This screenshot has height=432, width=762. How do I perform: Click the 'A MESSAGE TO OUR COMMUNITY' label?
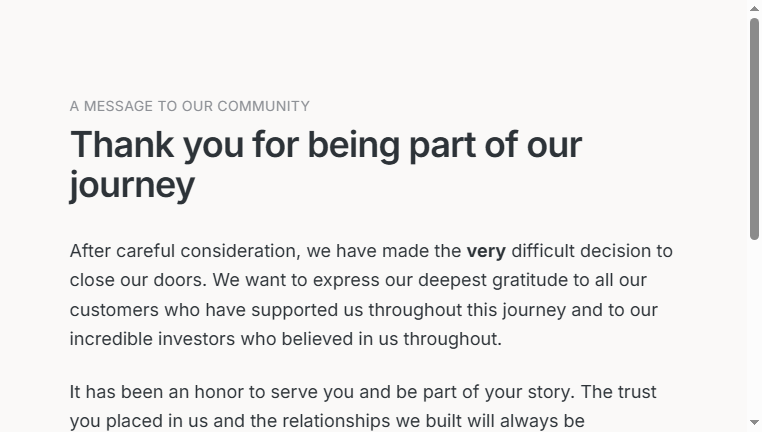coord(190,106)
